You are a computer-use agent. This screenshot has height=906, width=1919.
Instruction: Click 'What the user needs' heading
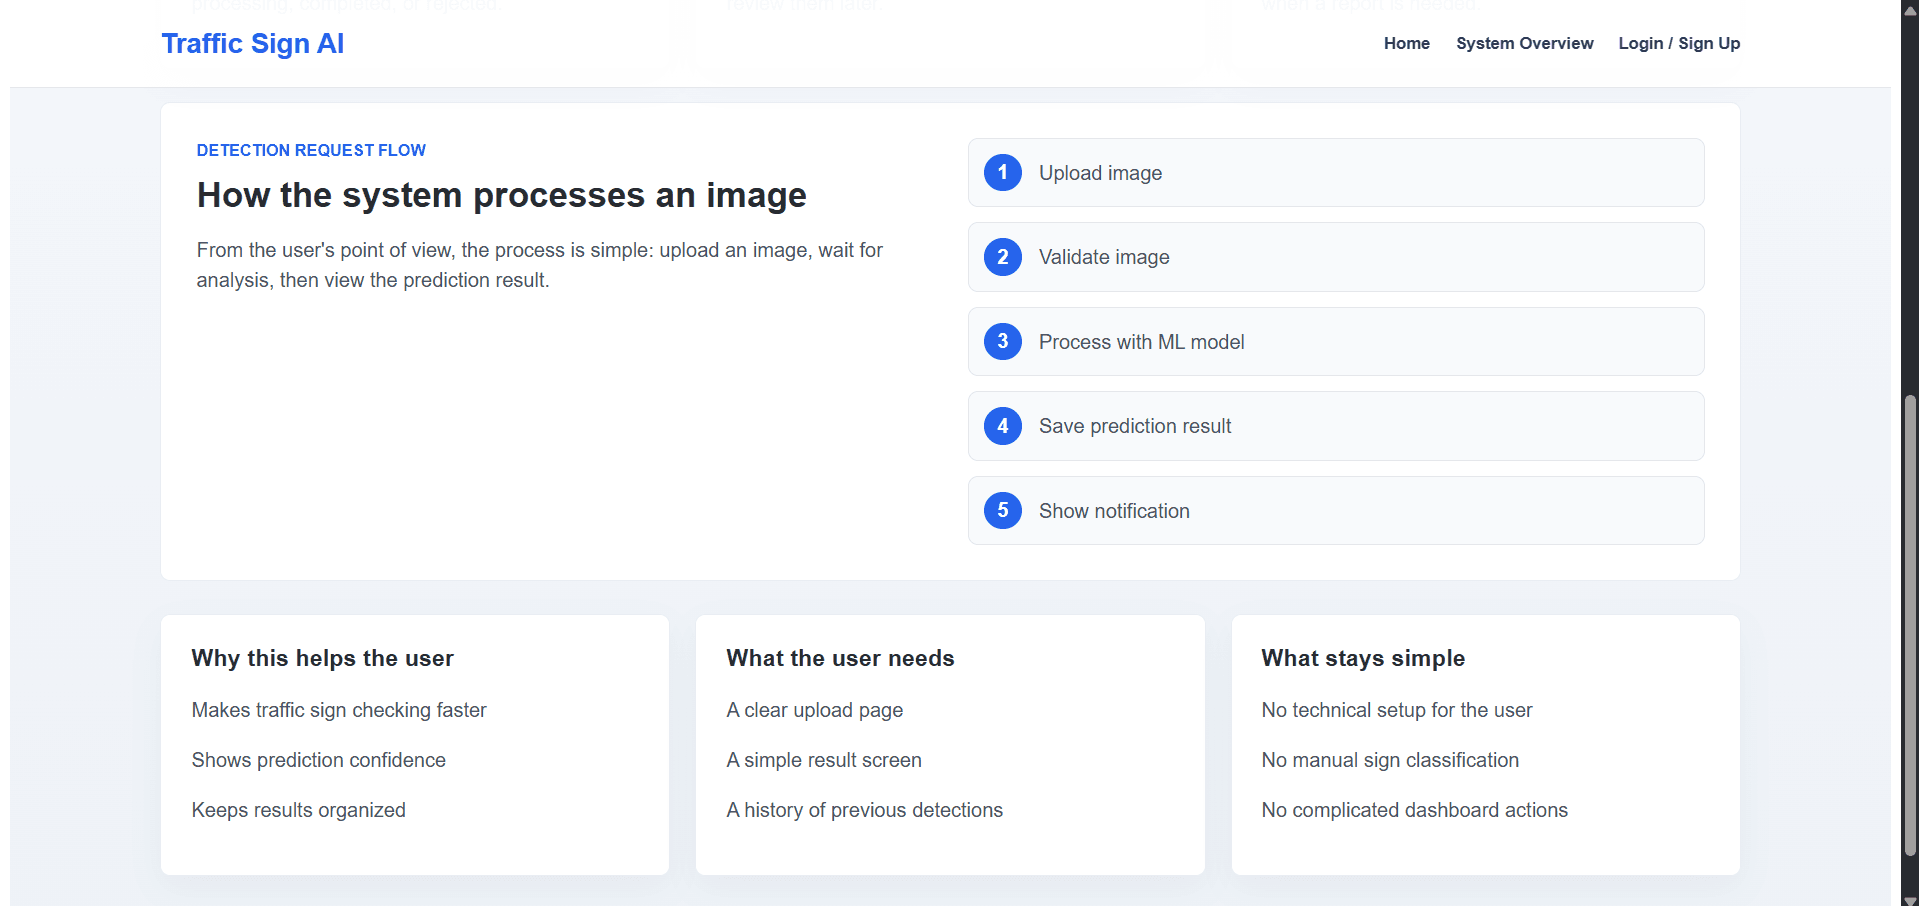pos(840,658)
